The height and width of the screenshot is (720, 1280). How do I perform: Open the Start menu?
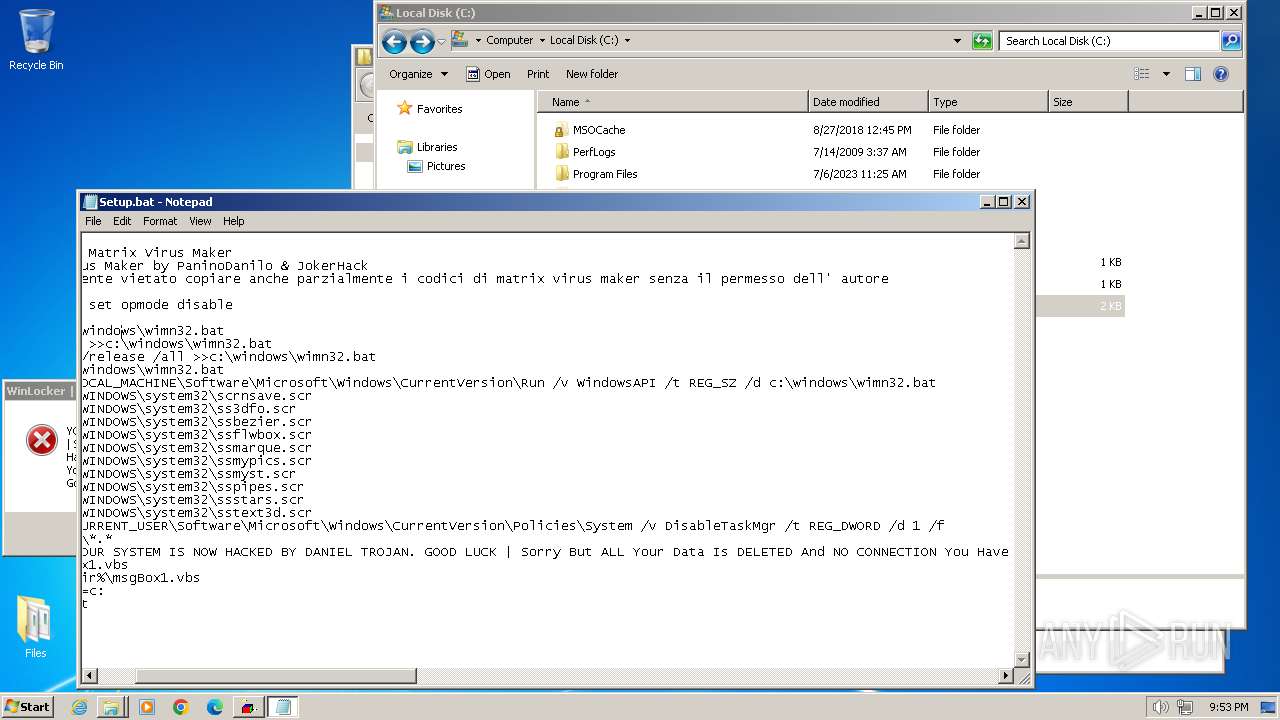click(27, 707)
